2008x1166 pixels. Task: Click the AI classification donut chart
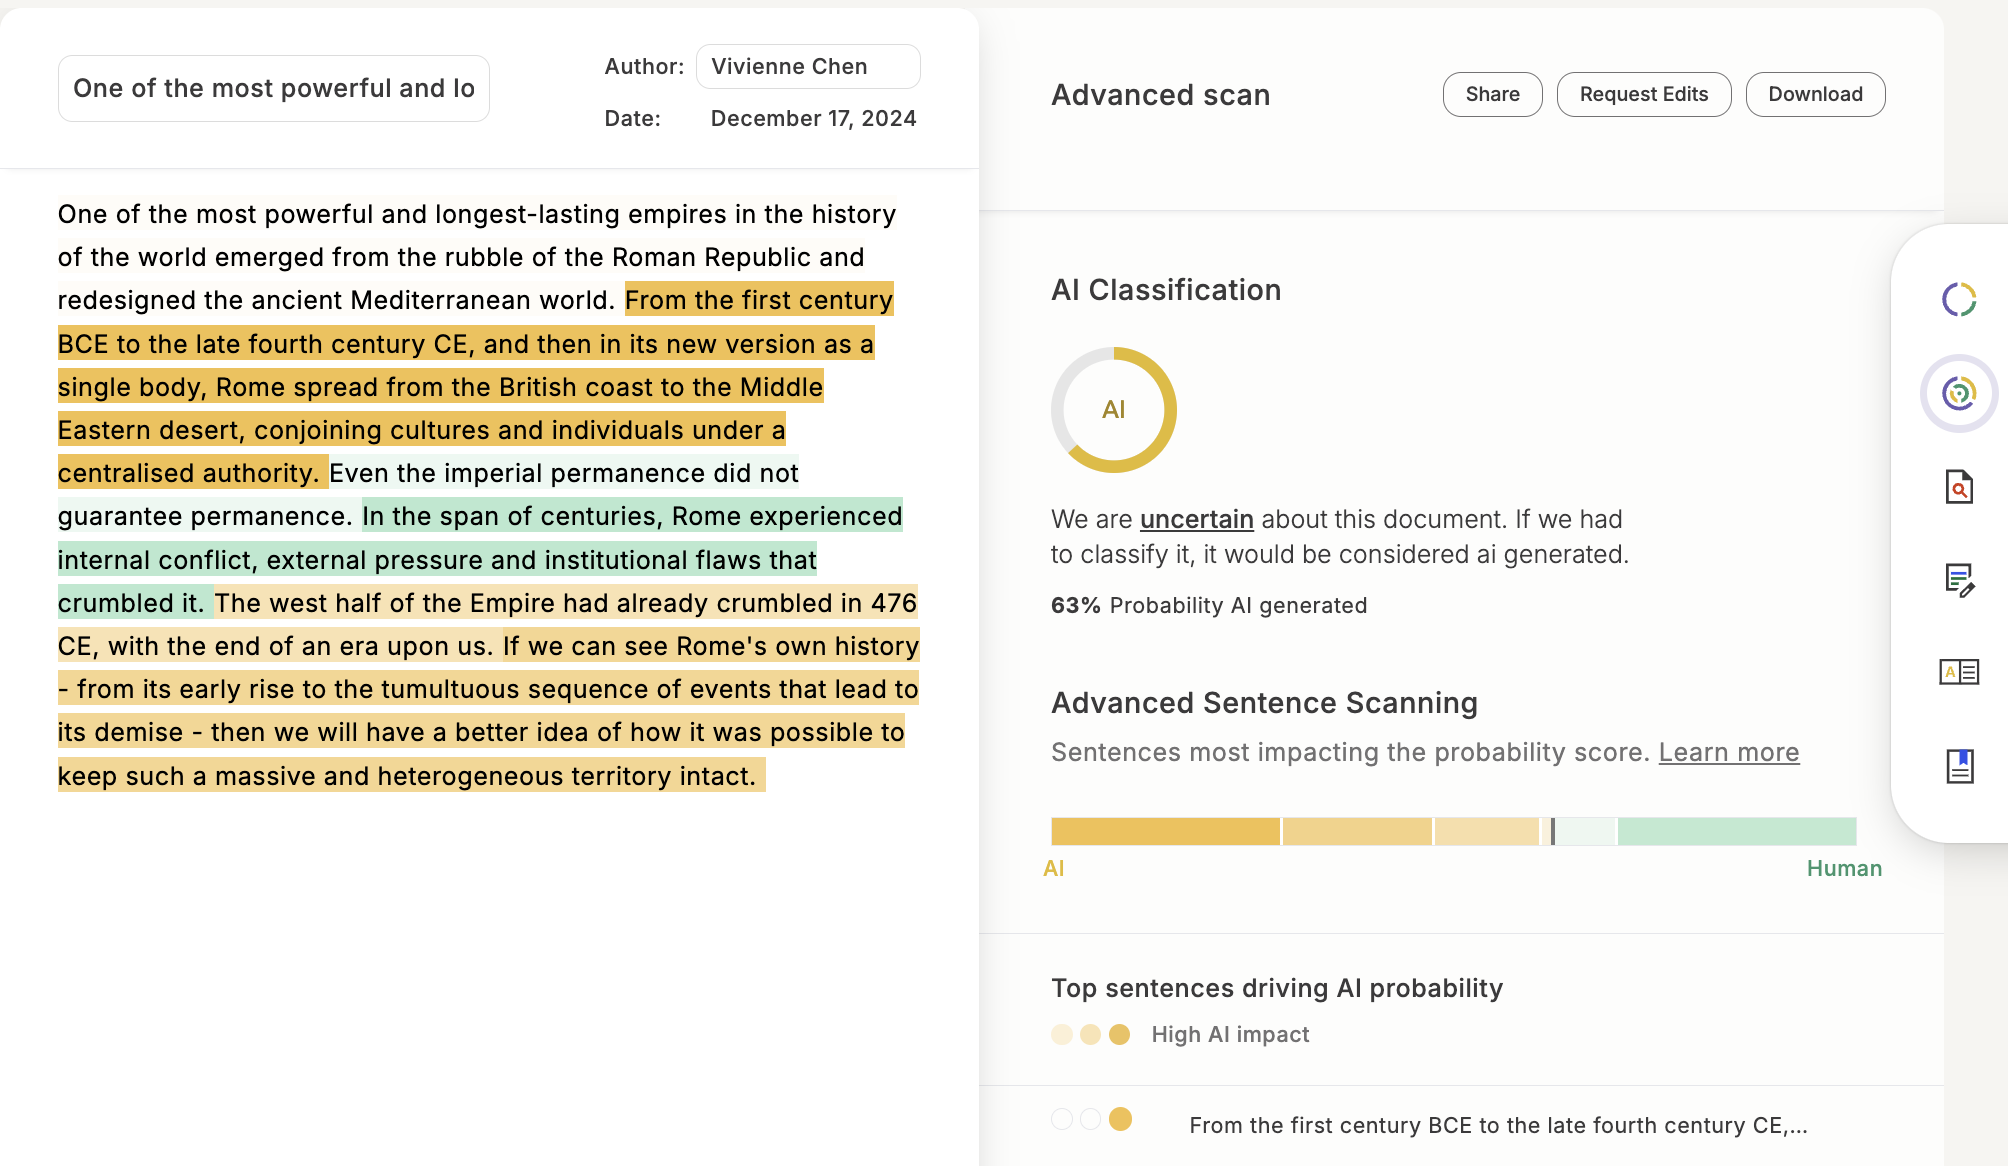click(1113, 410)
